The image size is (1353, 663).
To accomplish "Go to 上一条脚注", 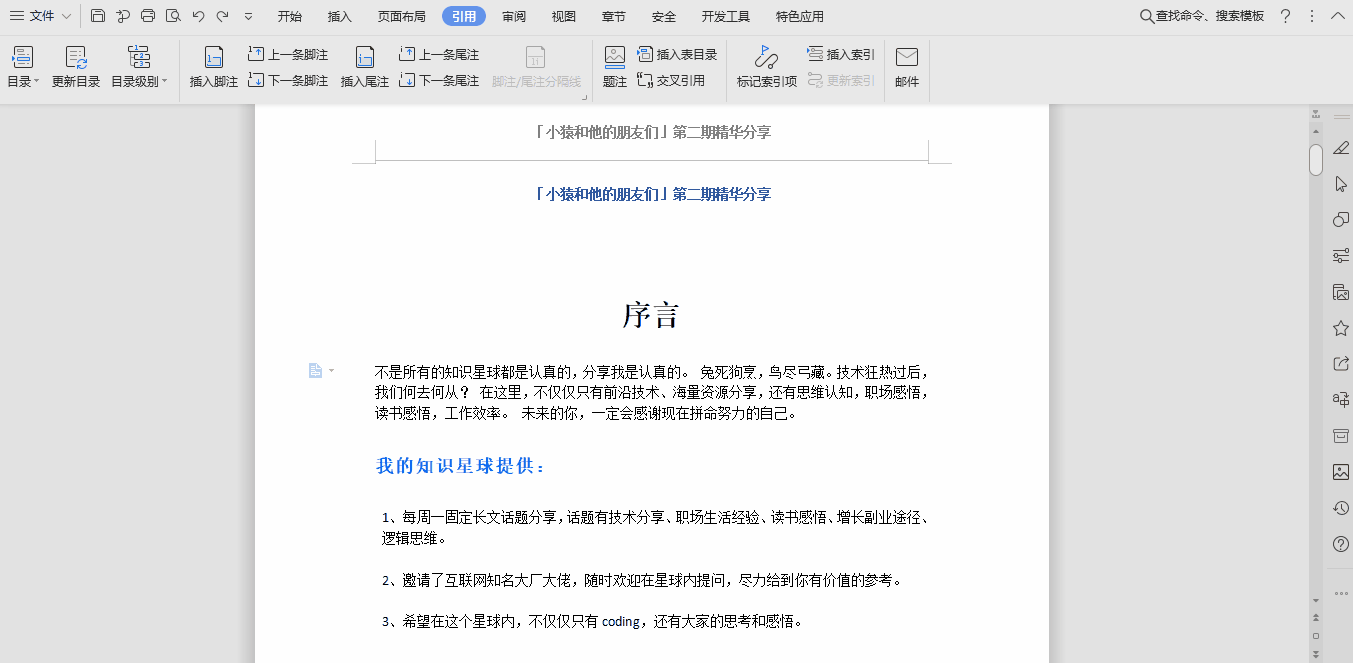I will point(288,54).
